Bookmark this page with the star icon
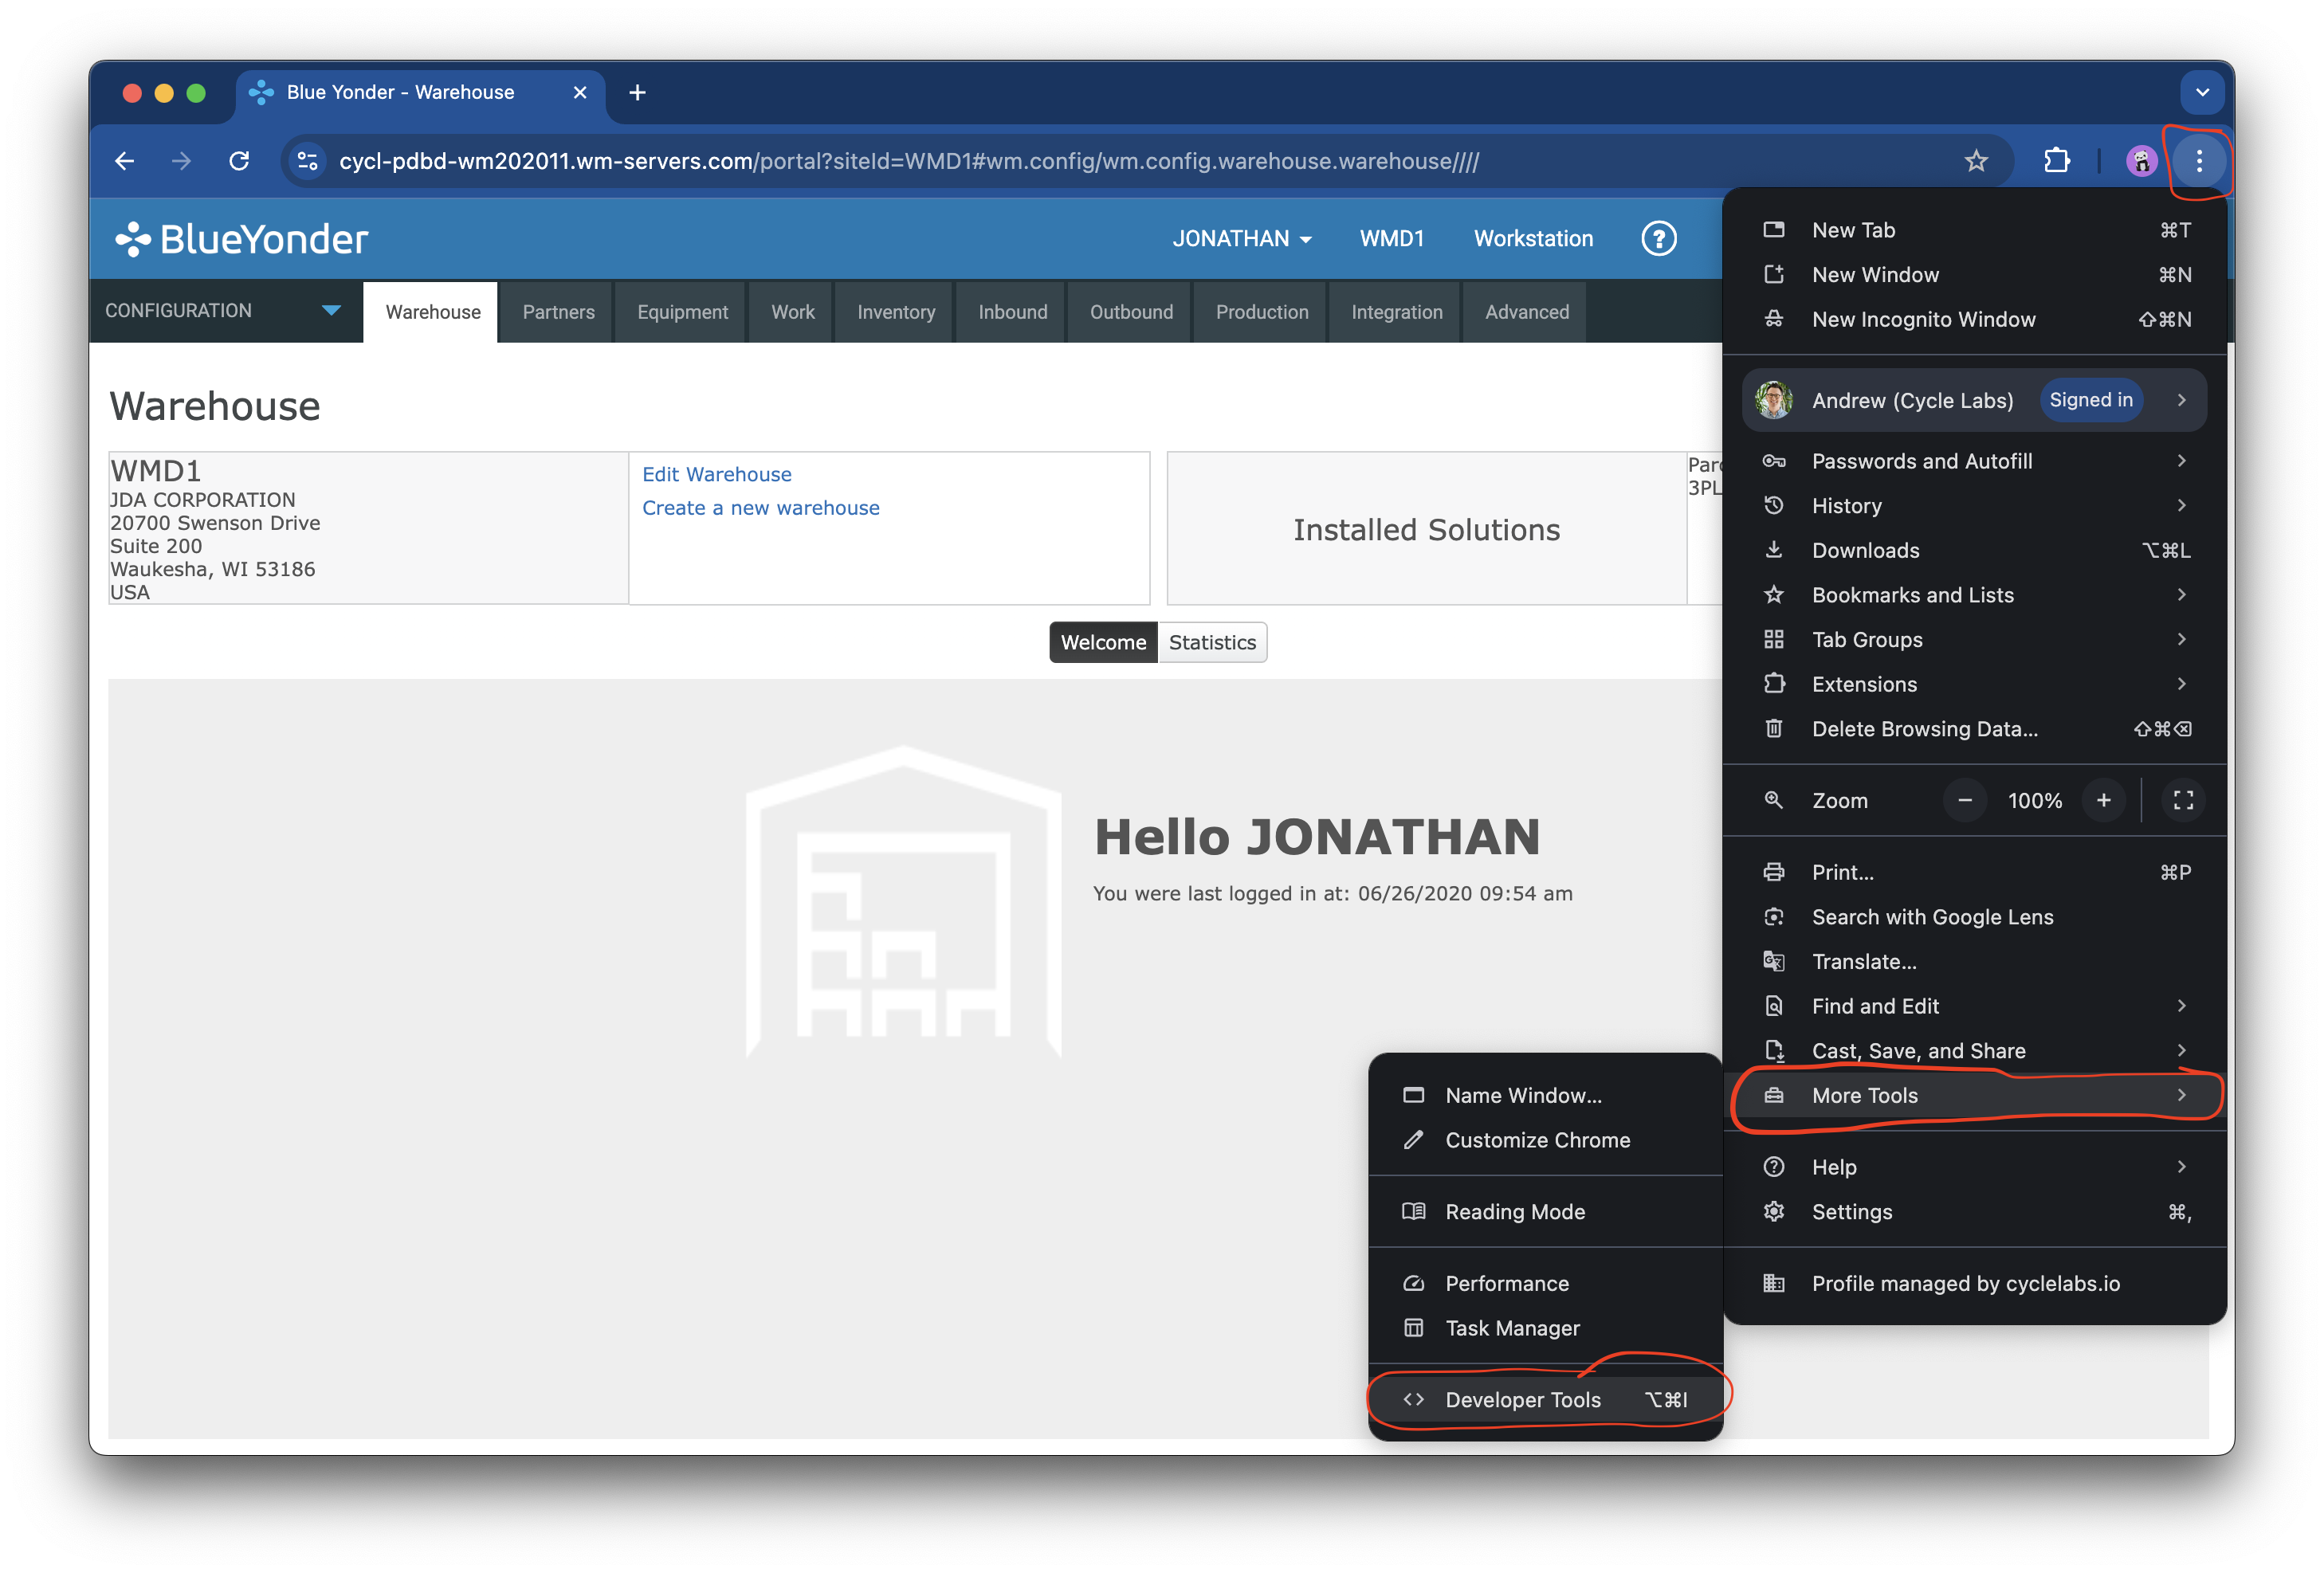The height and width of the screenshot is (1573, 2324). pos(1976,160)
